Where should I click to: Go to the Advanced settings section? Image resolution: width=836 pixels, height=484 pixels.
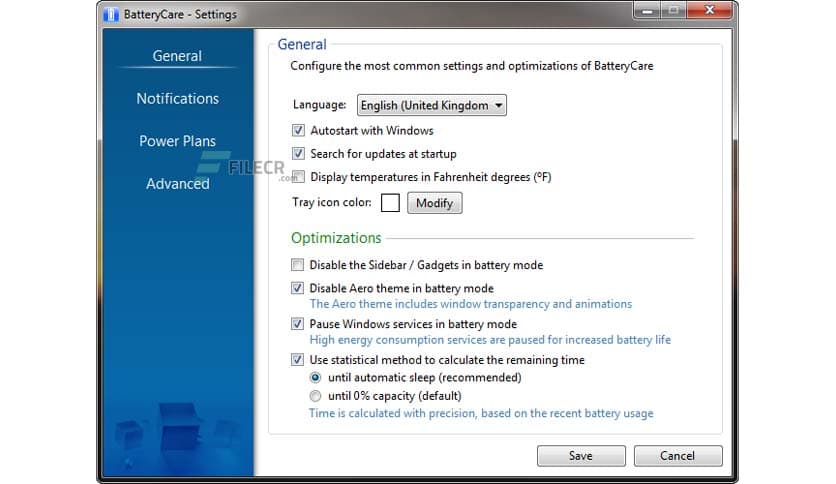(x=178, y=184)
